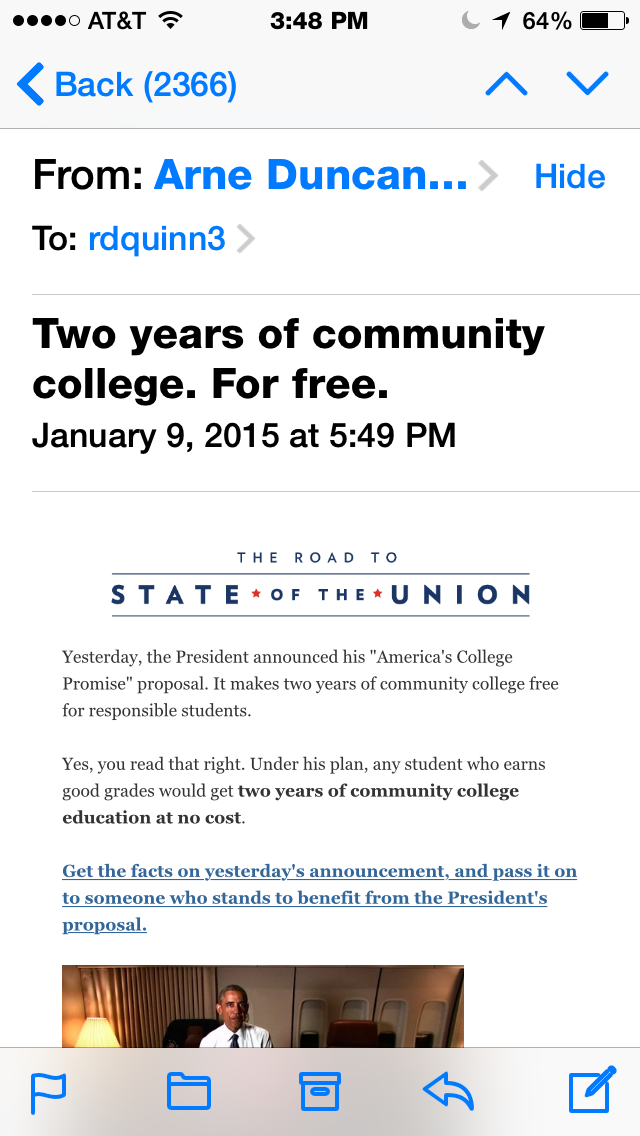Viewport: 640px width, 1136px height.
Task: Tap the State of the Union banner
Action: (320, 583)
